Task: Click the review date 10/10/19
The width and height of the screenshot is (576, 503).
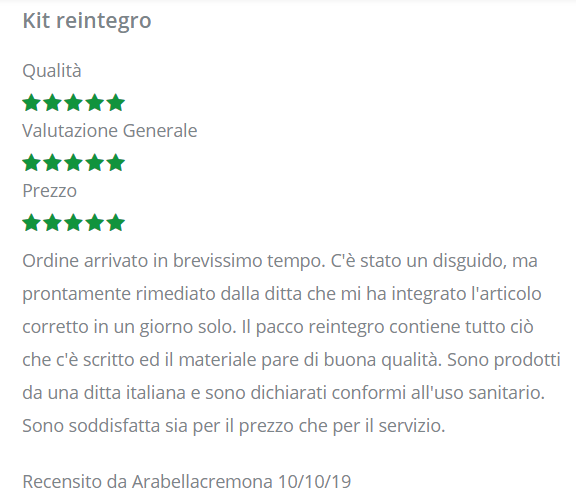Action: pyautogui.click(x=314, y=481)
